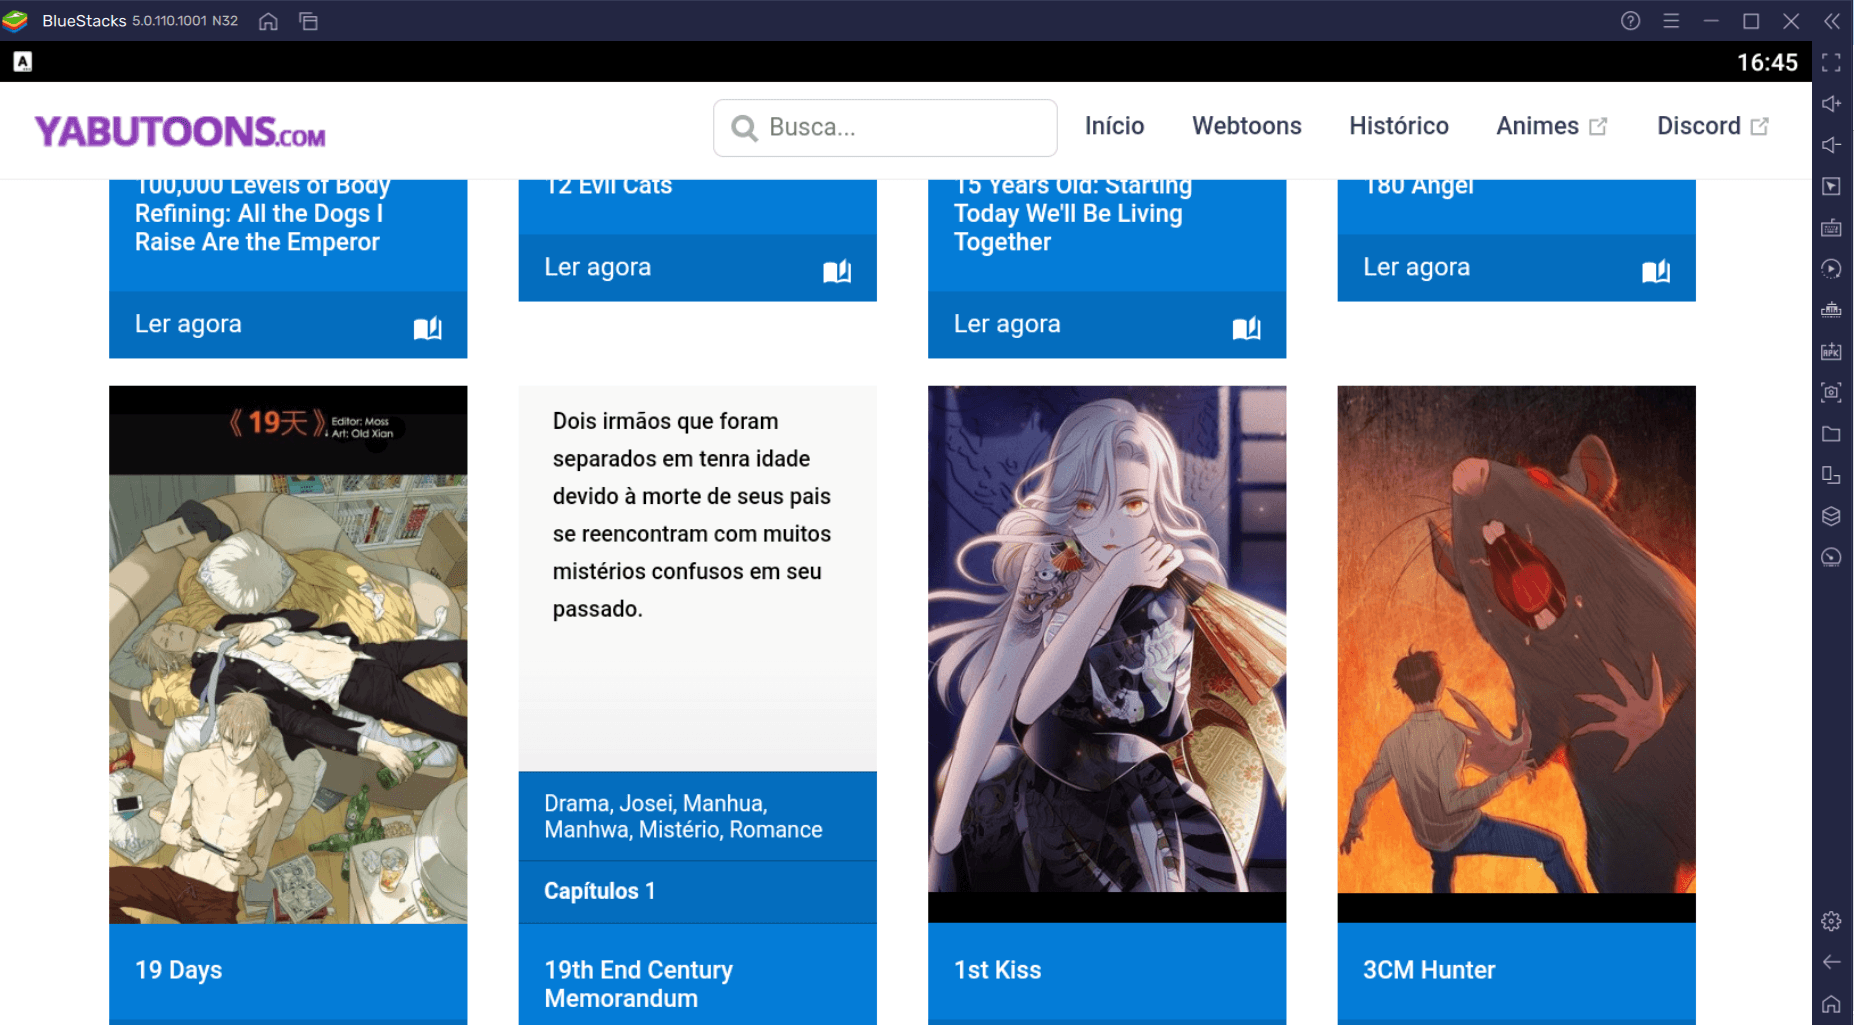Image resolution: width=1854 pixels, height=1025 pixels.
Task: Click the macro recorder sidebar icon
Action: coord(1831,269)
